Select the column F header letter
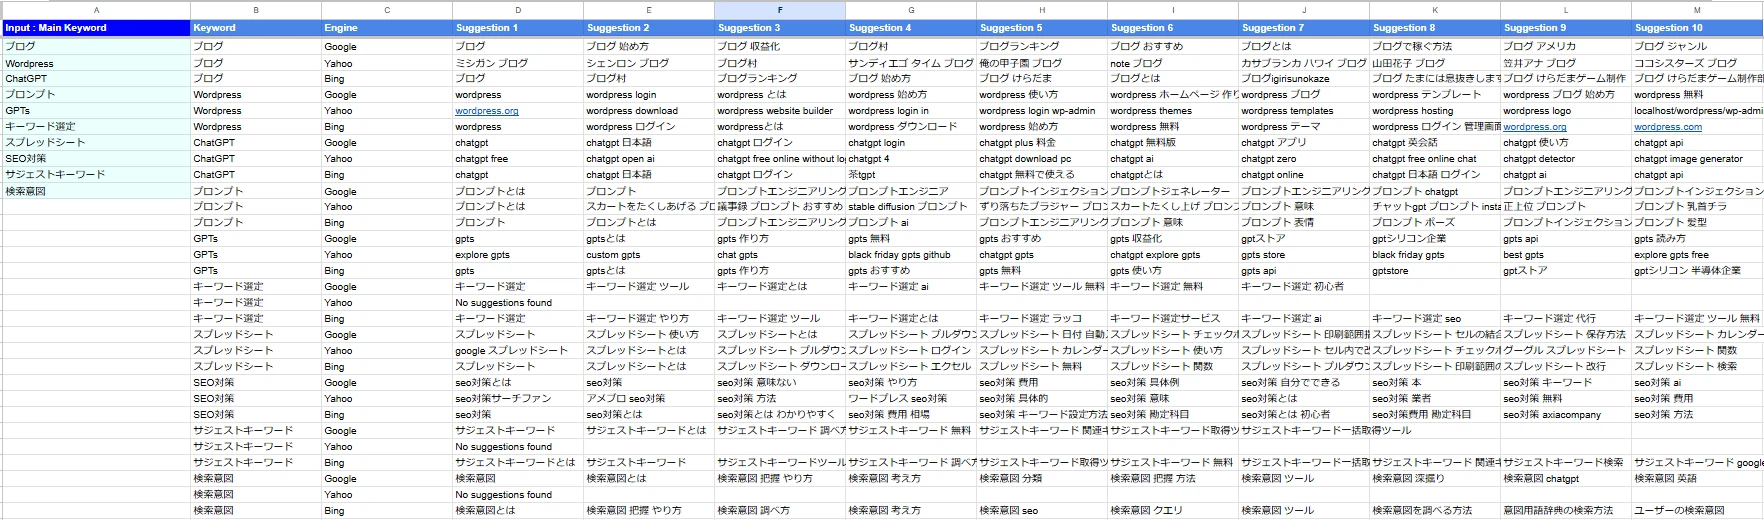 tap(779, 10)
